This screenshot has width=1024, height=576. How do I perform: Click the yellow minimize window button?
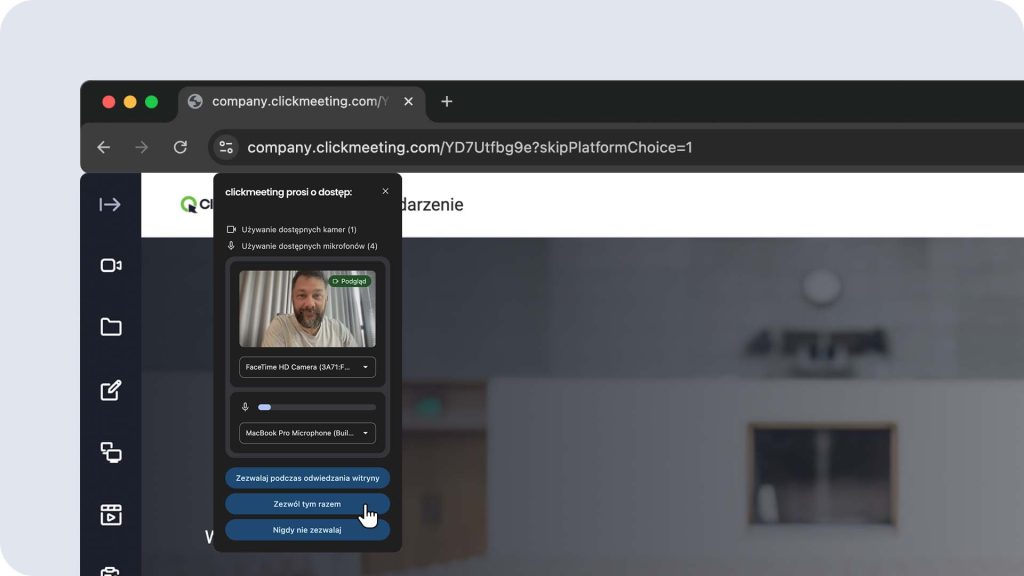pos(130,102)
